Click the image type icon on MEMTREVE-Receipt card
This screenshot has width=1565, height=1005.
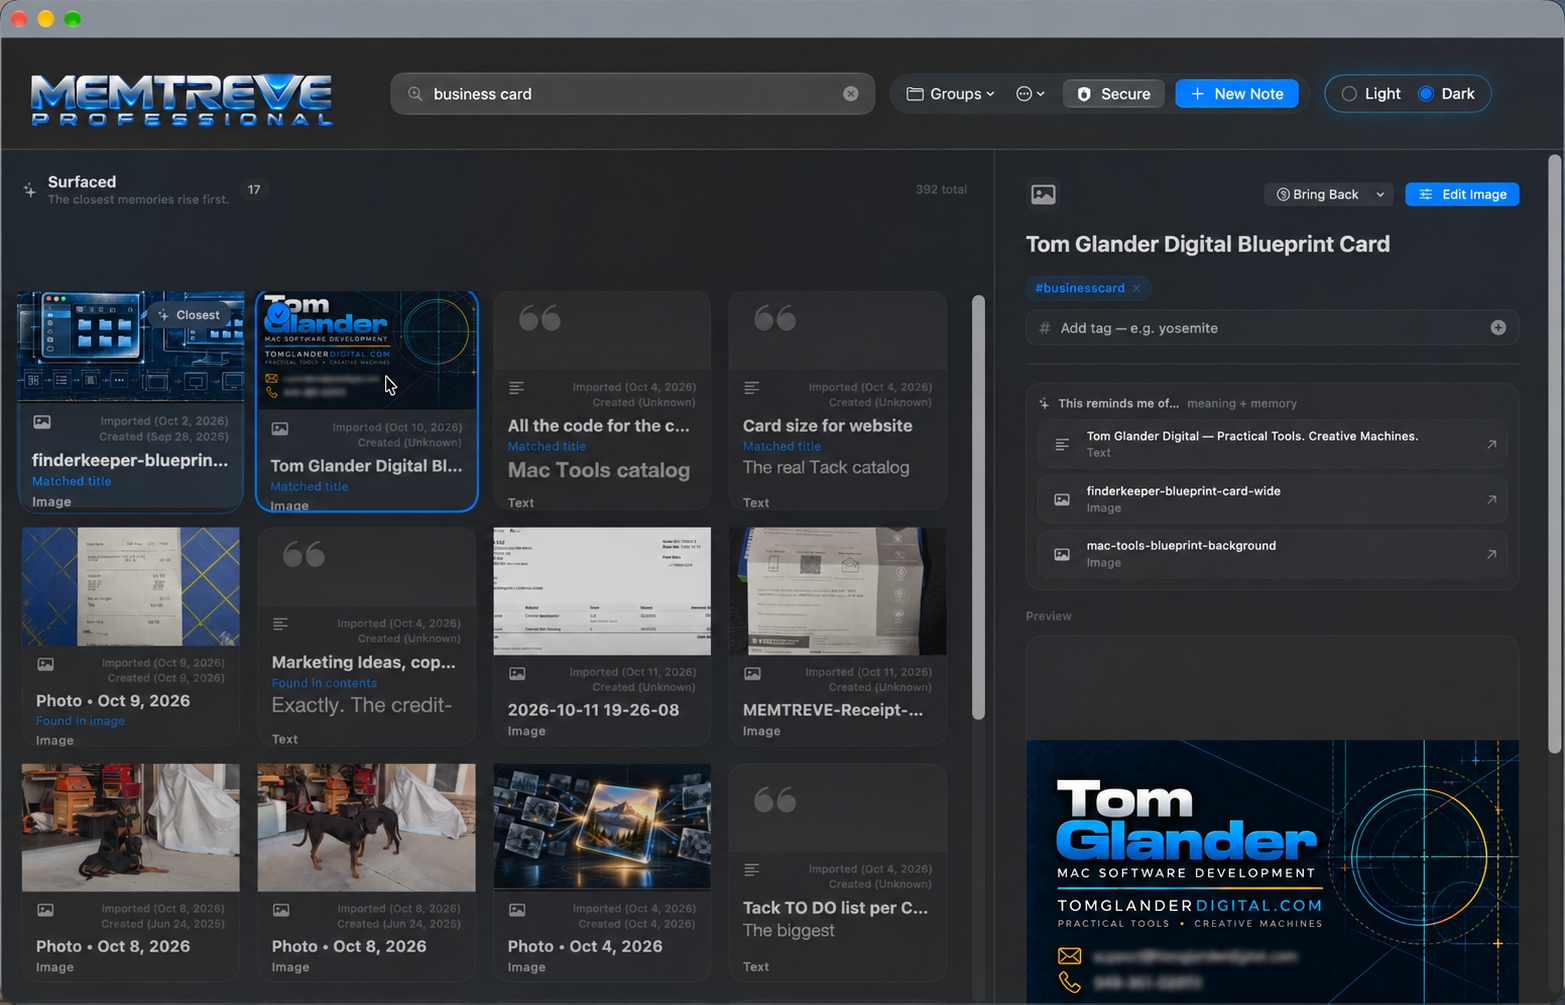pos(752,674)
